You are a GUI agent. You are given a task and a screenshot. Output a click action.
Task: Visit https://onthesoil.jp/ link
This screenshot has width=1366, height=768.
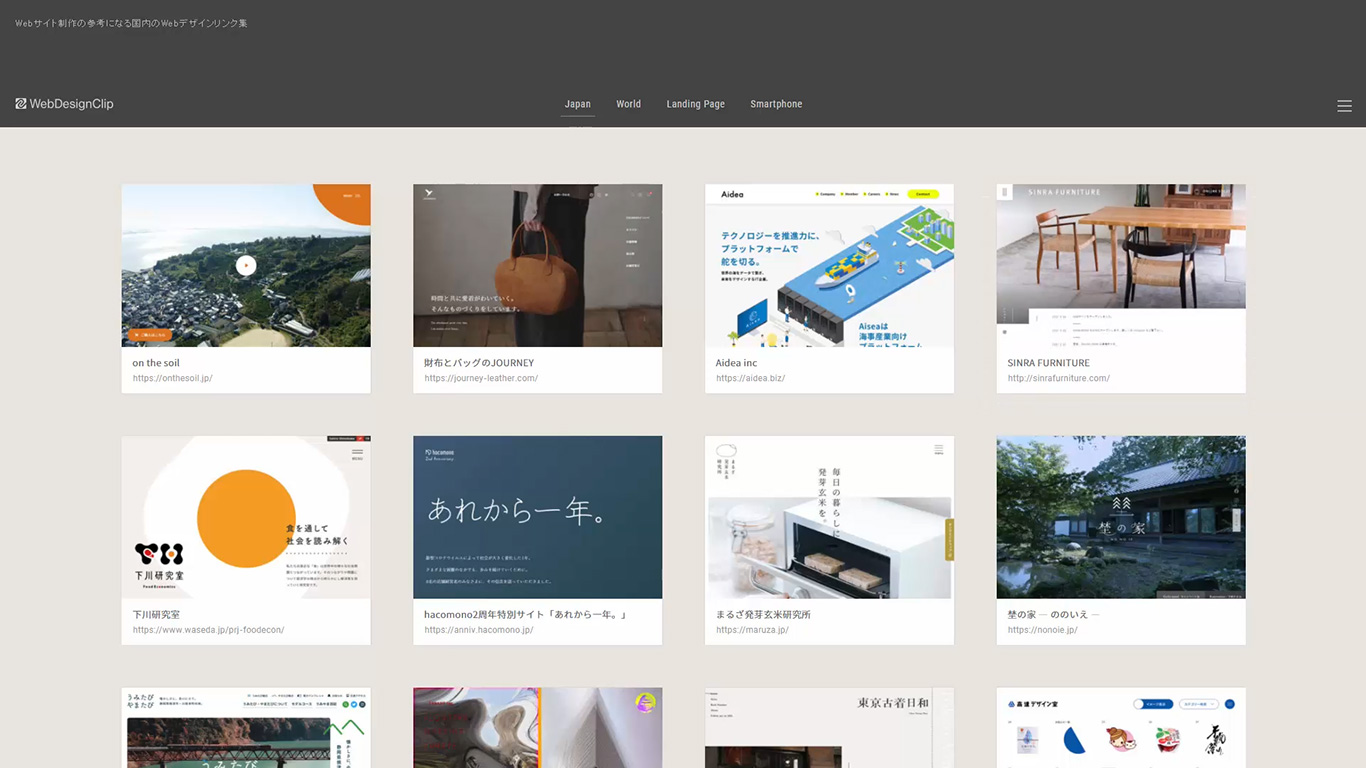pos(172,379)
